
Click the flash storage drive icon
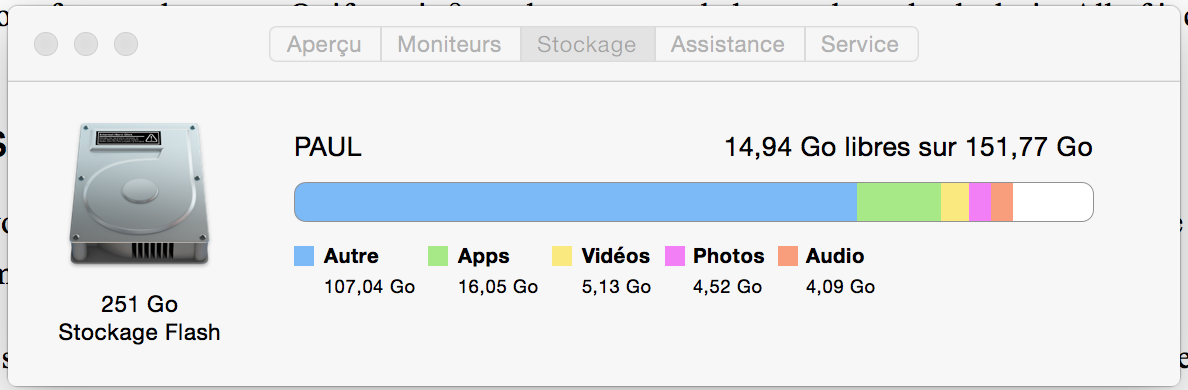pyautogui.click(x=140, y=195)
